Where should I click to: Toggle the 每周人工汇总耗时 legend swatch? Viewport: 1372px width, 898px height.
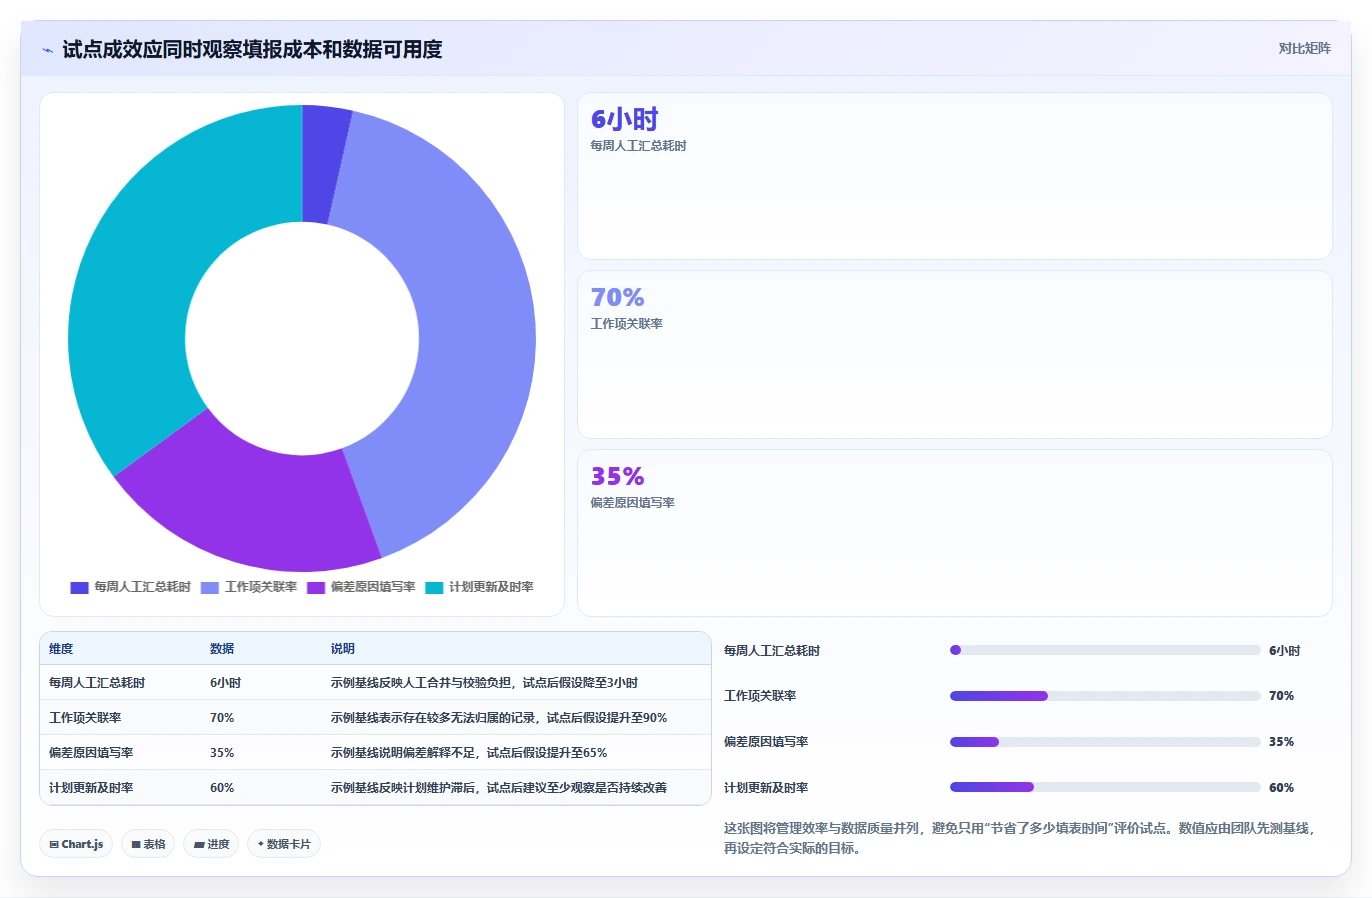pyautogui.click(x=79, y=587)
